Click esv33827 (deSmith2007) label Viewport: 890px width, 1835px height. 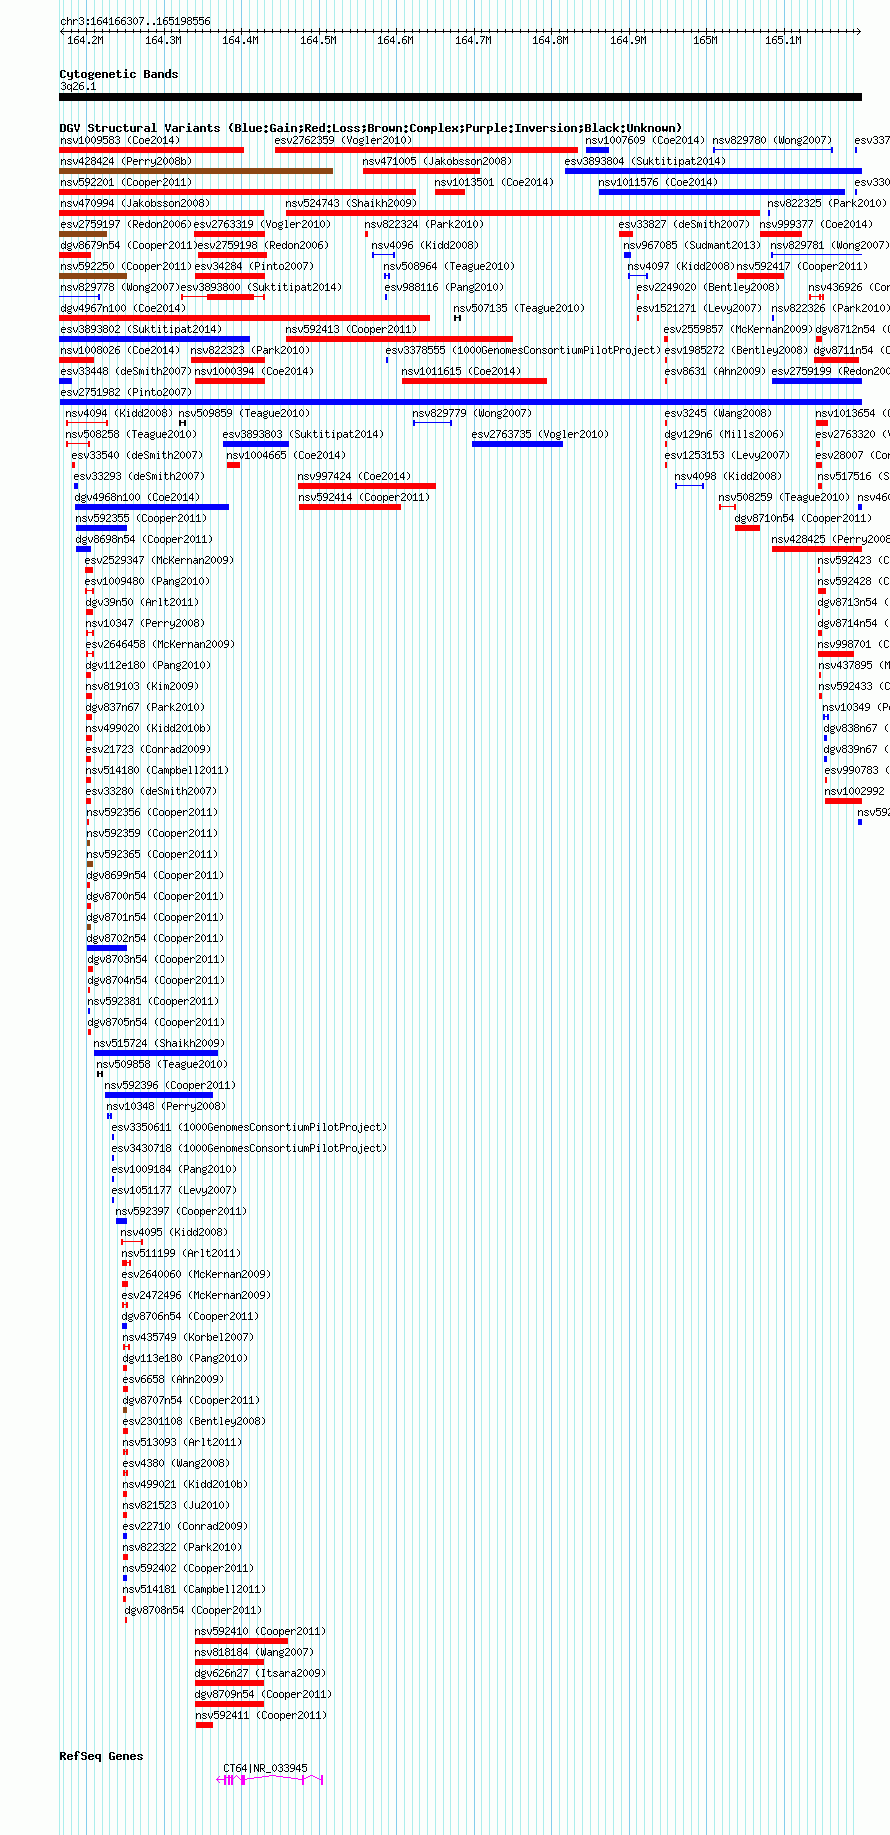pos(684,224)
